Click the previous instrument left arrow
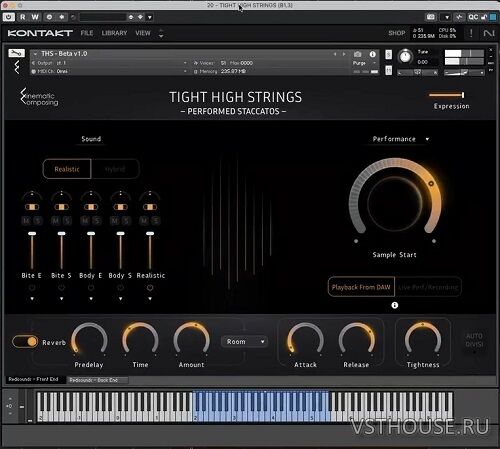The image size is (500, 449). 335,54
